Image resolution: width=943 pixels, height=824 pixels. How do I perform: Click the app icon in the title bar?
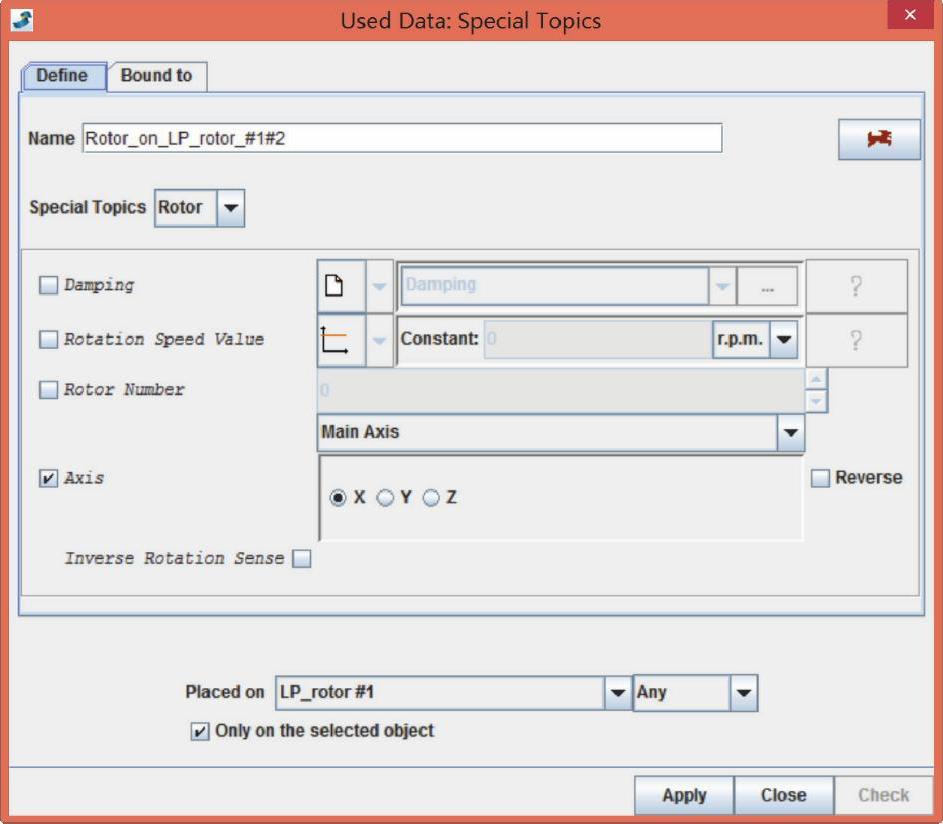tap(21, 19)
